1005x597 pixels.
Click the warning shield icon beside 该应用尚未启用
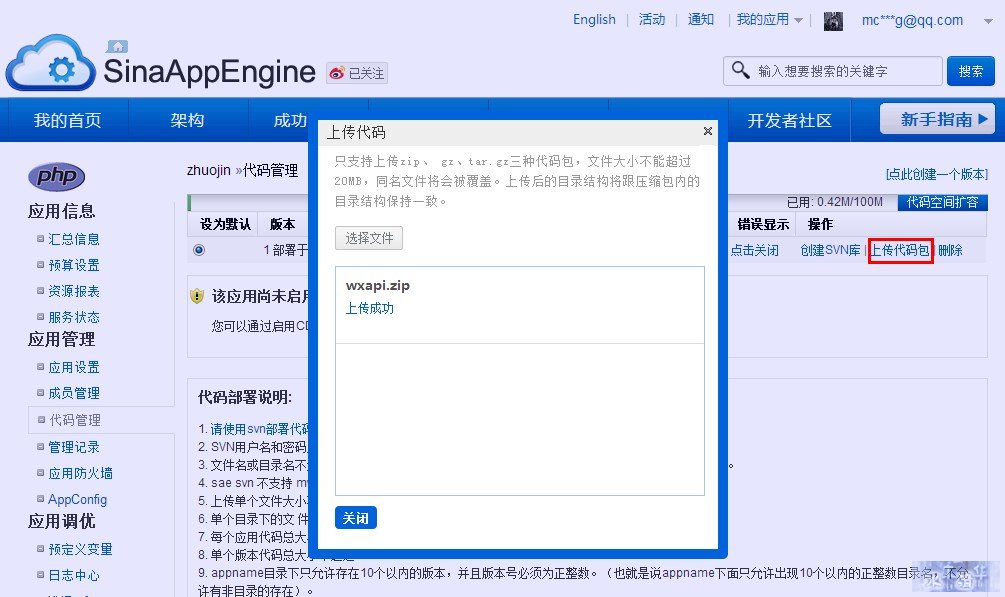coord(197,296)
